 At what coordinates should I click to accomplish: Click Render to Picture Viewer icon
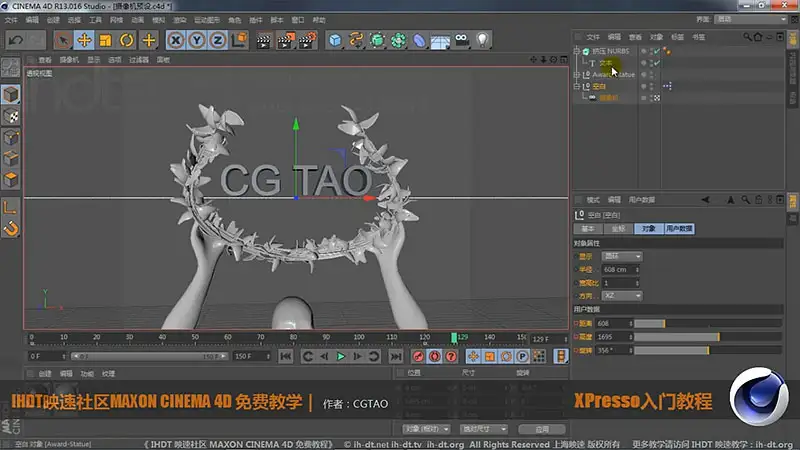(286, 40)
